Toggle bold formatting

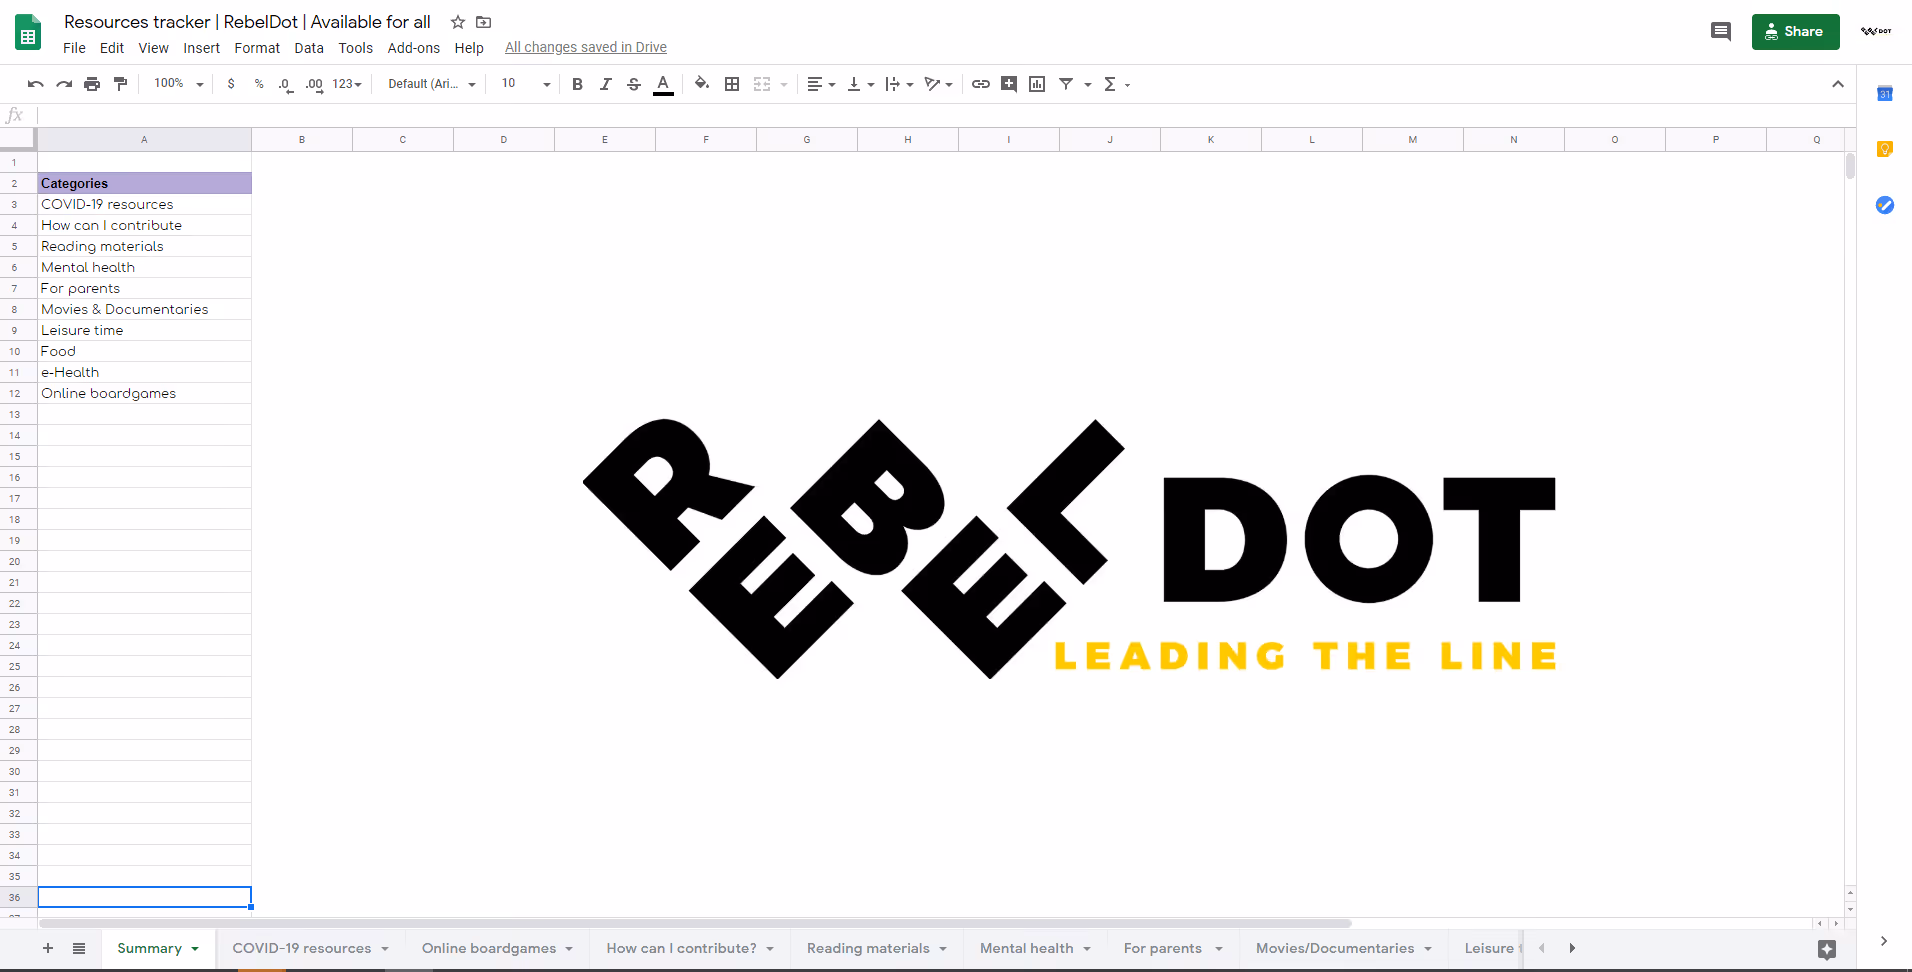tap(577, 84)
